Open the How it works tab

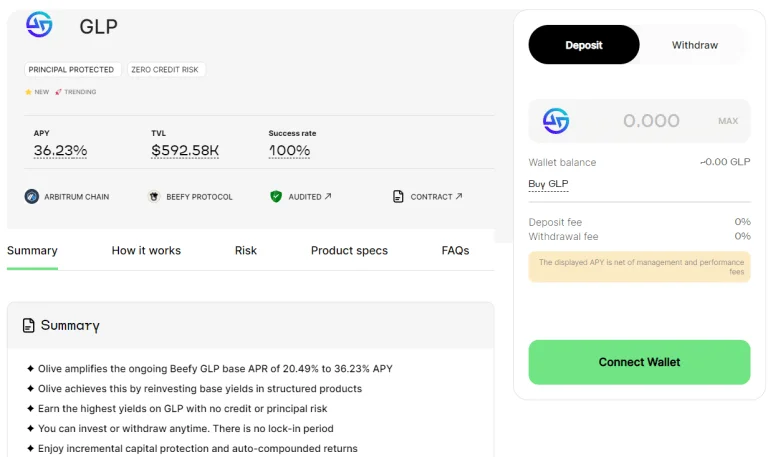[x=146, y=250]
